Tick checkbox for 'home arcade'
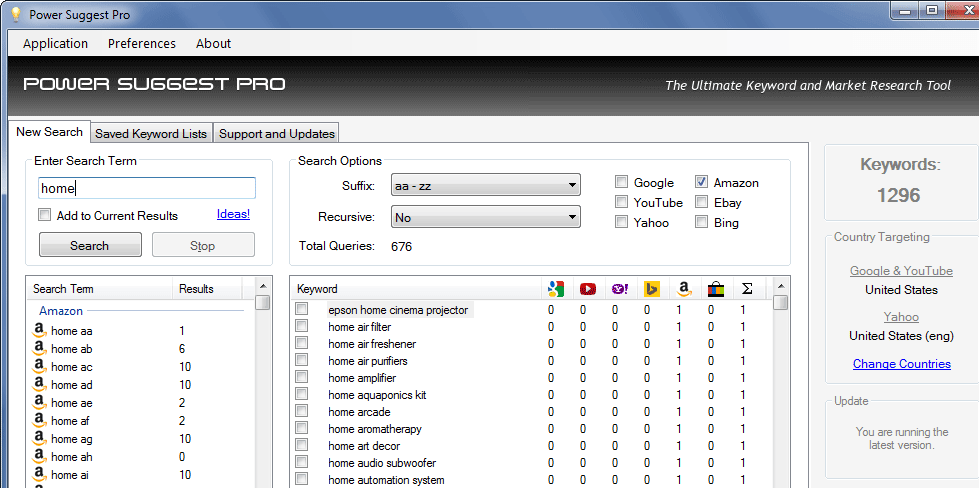Viewport: 979px width, 488px height. [302, 411]
